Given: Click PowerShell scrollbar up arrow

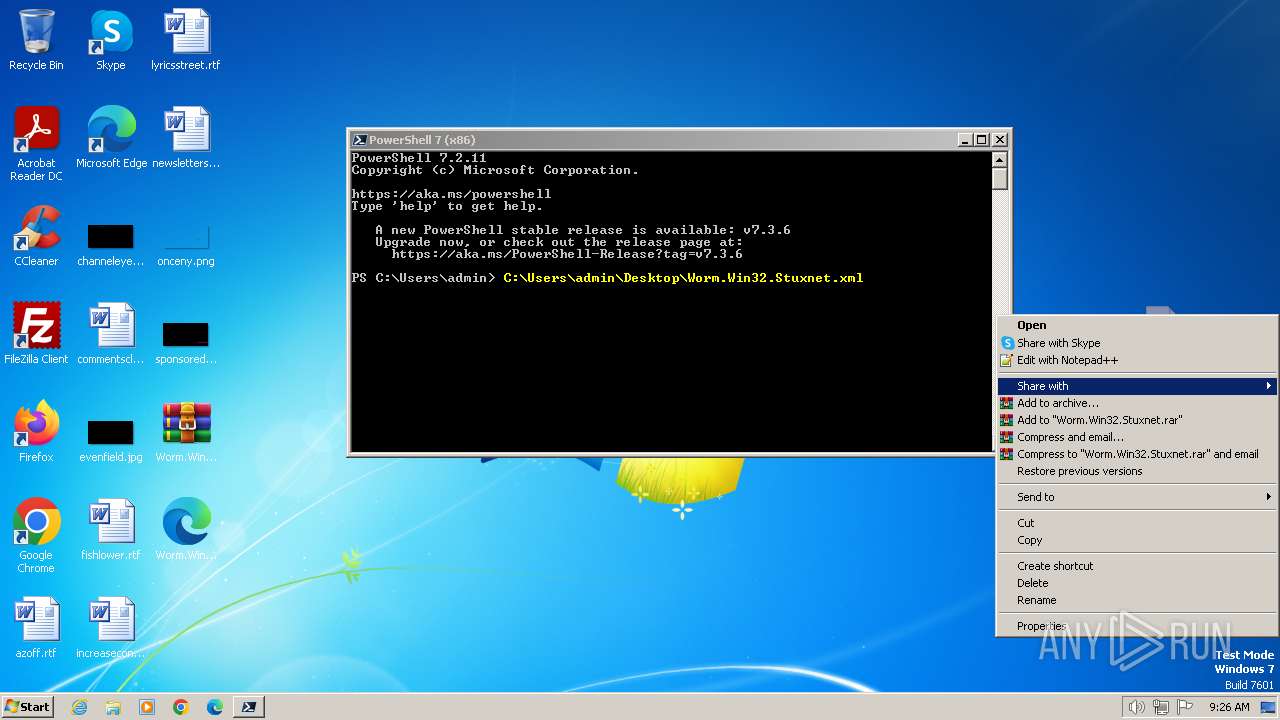Looking at the screenshot, I should pos(999,160).
